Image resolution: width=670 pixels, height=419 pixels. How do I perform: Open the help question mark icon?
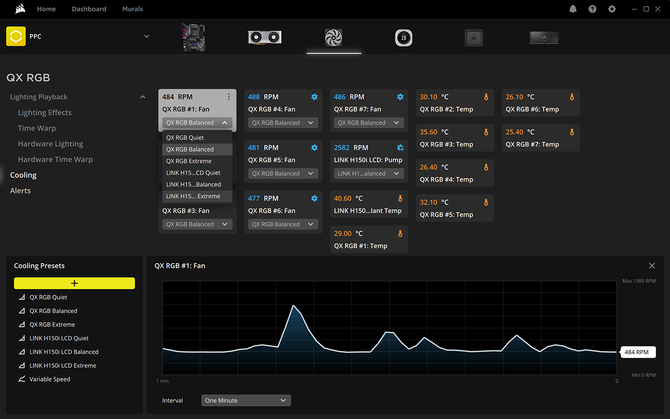click(x=592, y=9)
